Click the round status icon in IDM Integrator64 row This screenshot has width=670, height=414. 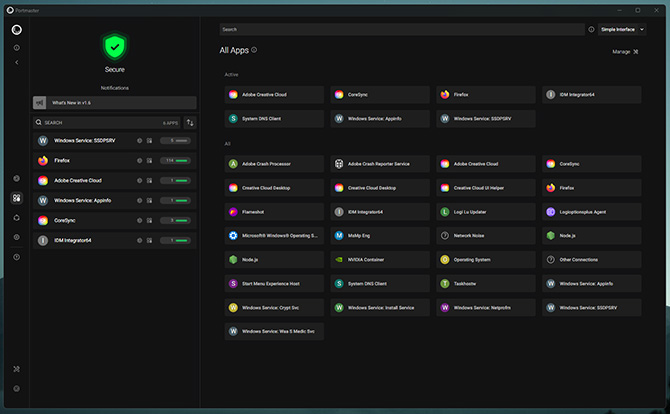pos(139,240)
